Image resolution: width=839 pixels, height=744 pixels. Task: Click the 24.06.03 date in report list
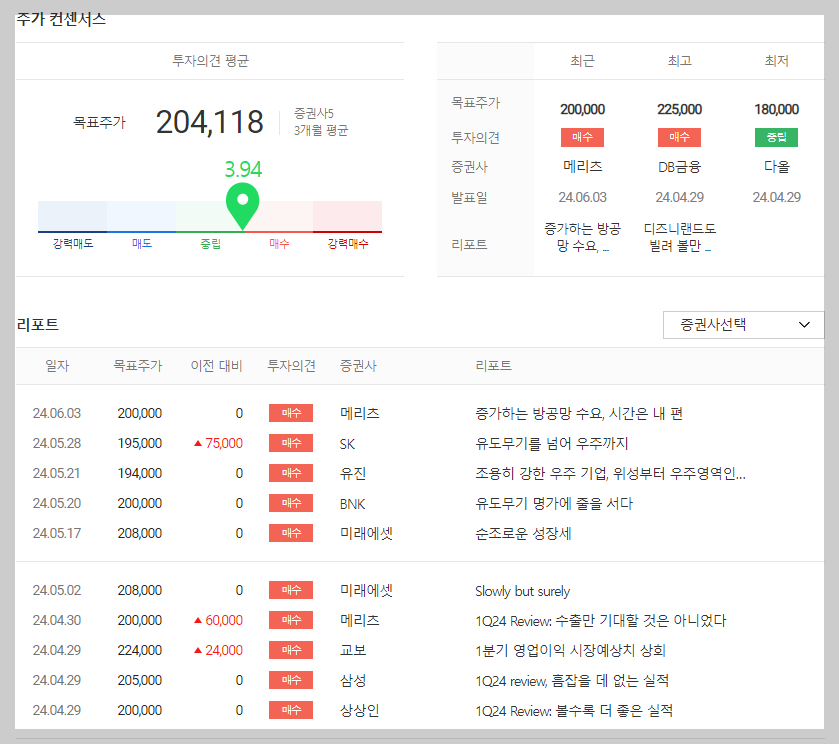click(x=57, y=413)
